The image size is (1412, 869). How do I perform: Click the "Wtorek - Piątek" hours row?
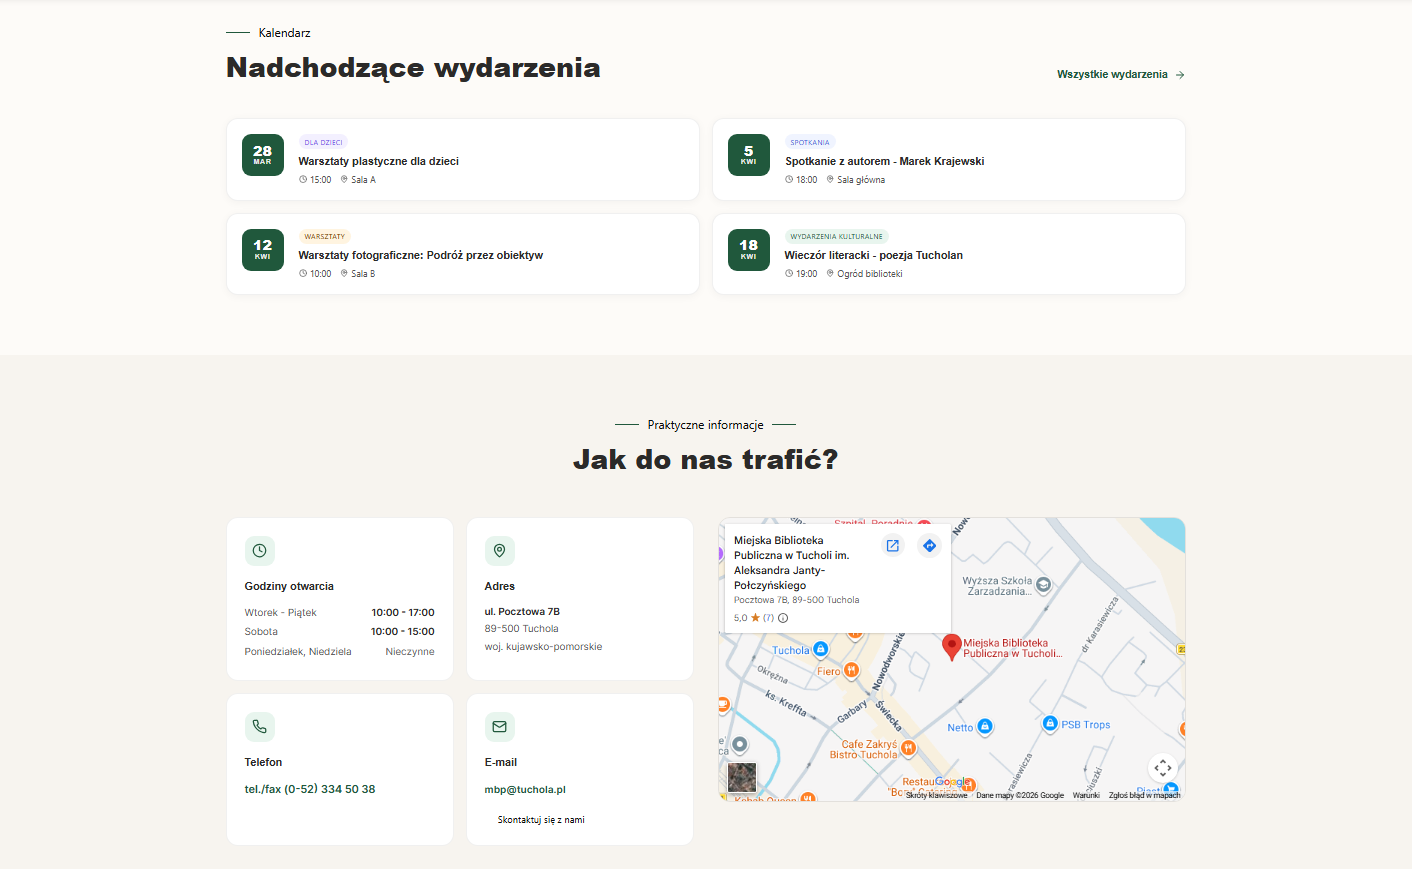click(x=340, y=613)
